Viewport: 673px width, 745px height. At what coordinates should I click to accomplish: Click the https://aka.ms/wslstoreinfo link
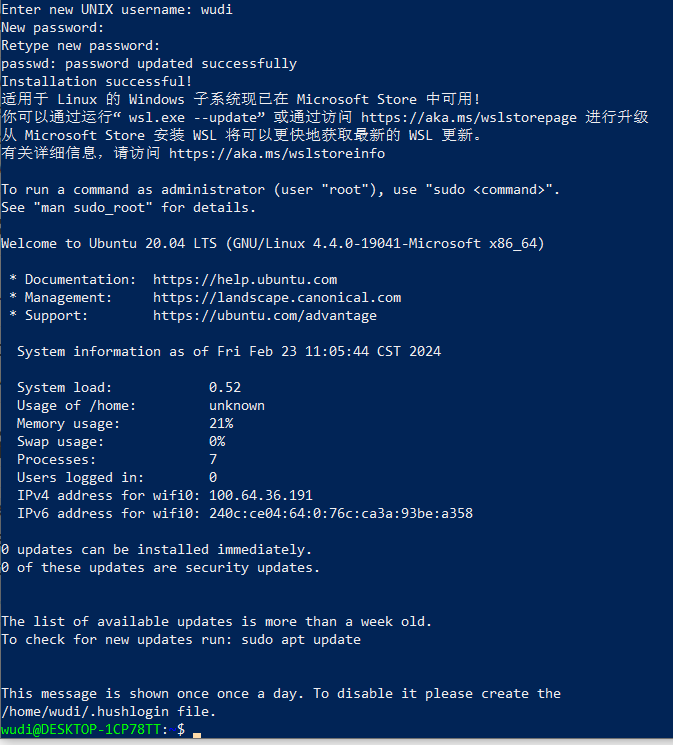pos(277,154)
